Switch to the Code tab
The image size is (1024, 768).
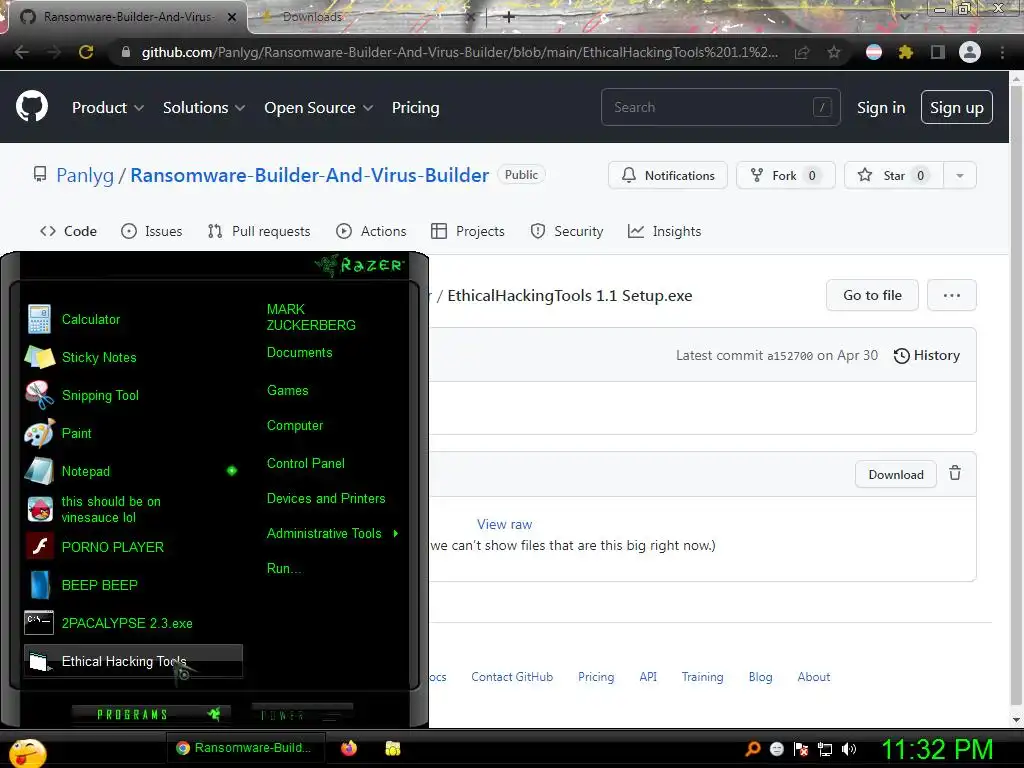pyautogui.click(x=68, y=231)
